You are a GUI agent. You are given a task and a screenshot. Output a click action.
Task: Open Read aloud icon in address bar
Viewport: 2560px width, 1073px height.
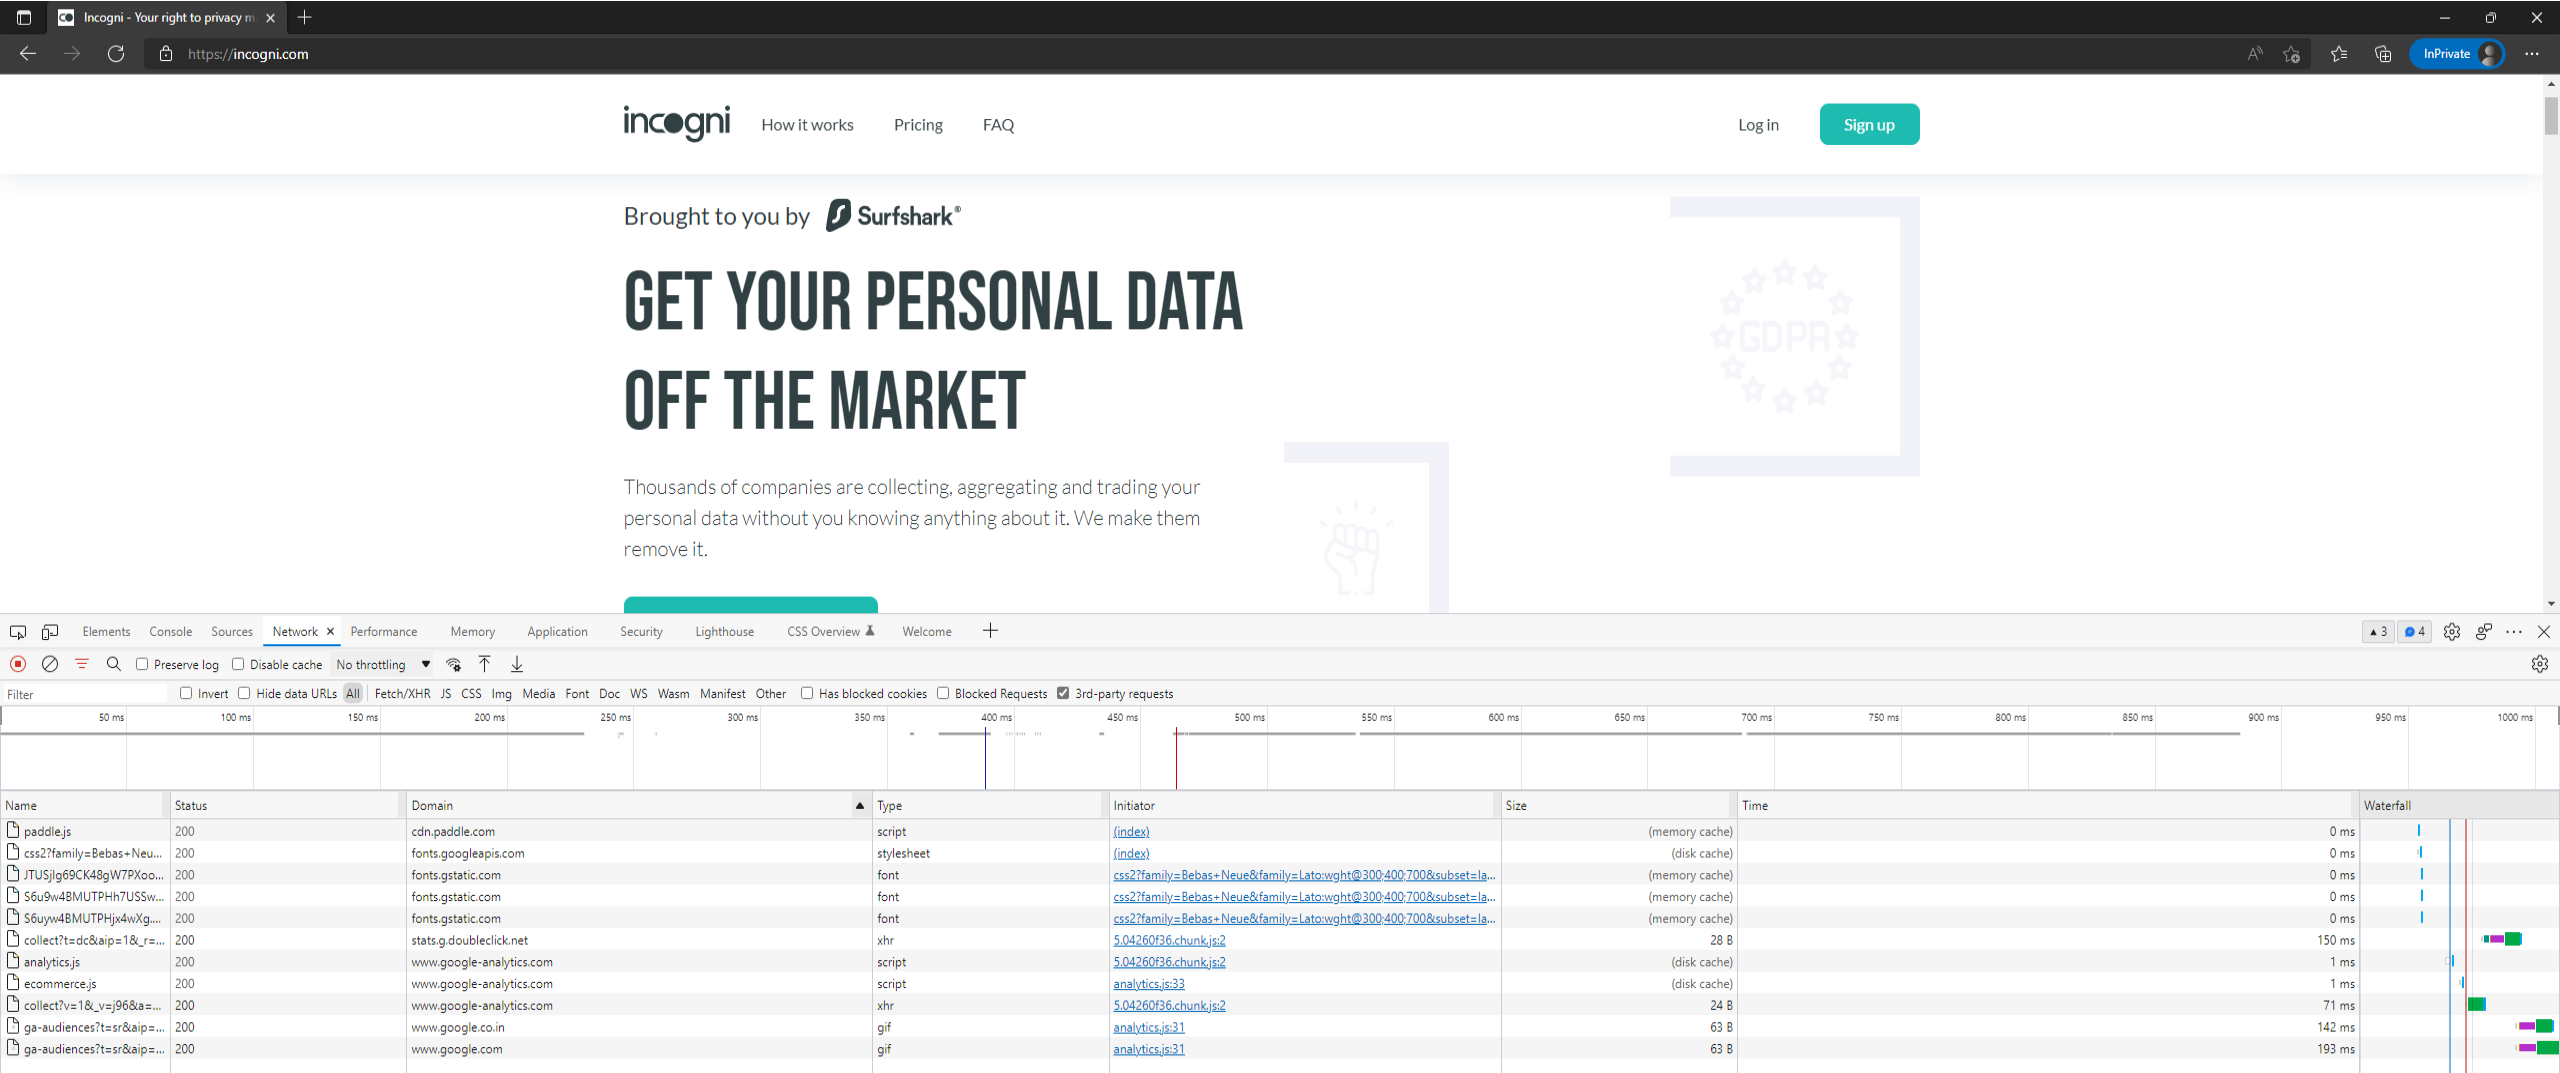[x=2255, y=54]
